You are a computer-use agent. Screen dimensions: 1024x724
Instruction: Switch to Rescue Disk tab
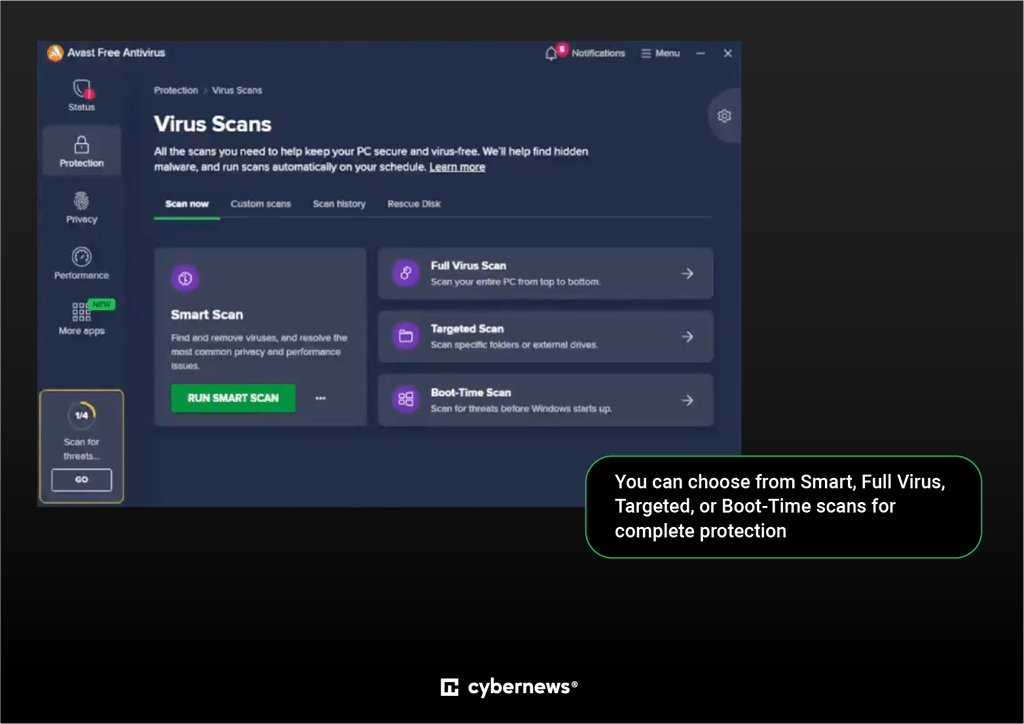414,204
